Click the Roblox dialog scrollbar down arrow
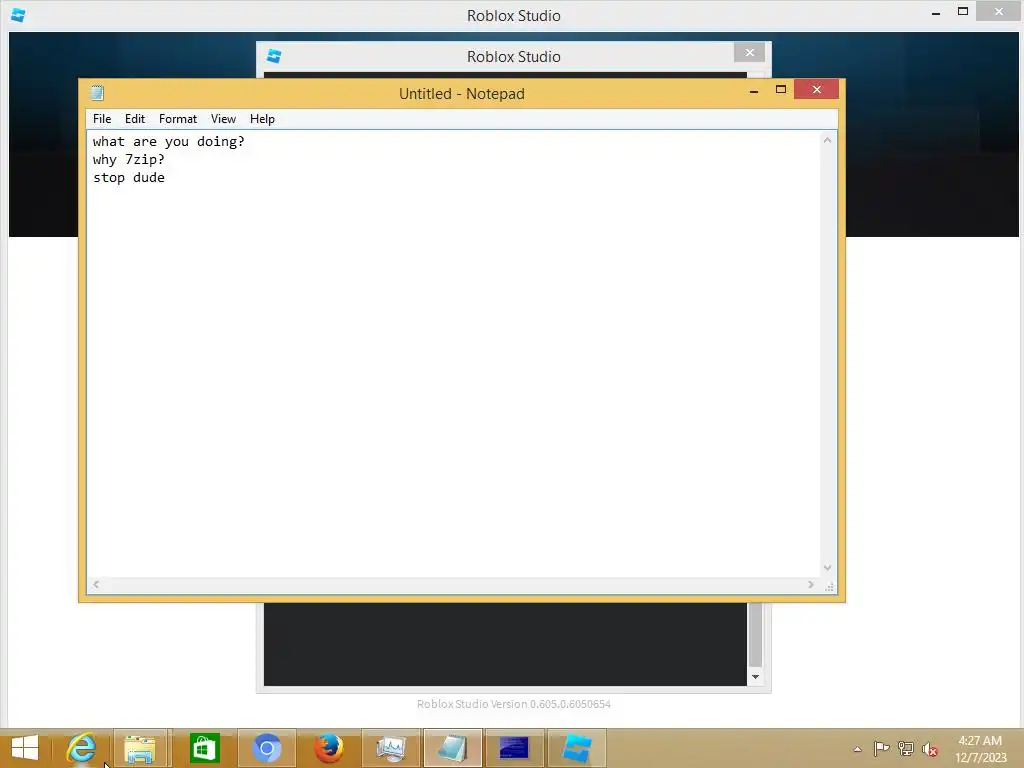The height and width of the screenshot is (768, 1024). tap(756, 677)
